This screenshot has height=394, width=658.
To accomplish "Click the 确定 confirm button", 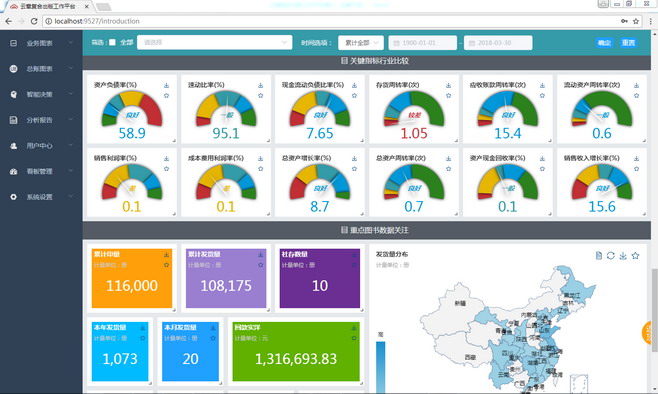I will point(604,43).
